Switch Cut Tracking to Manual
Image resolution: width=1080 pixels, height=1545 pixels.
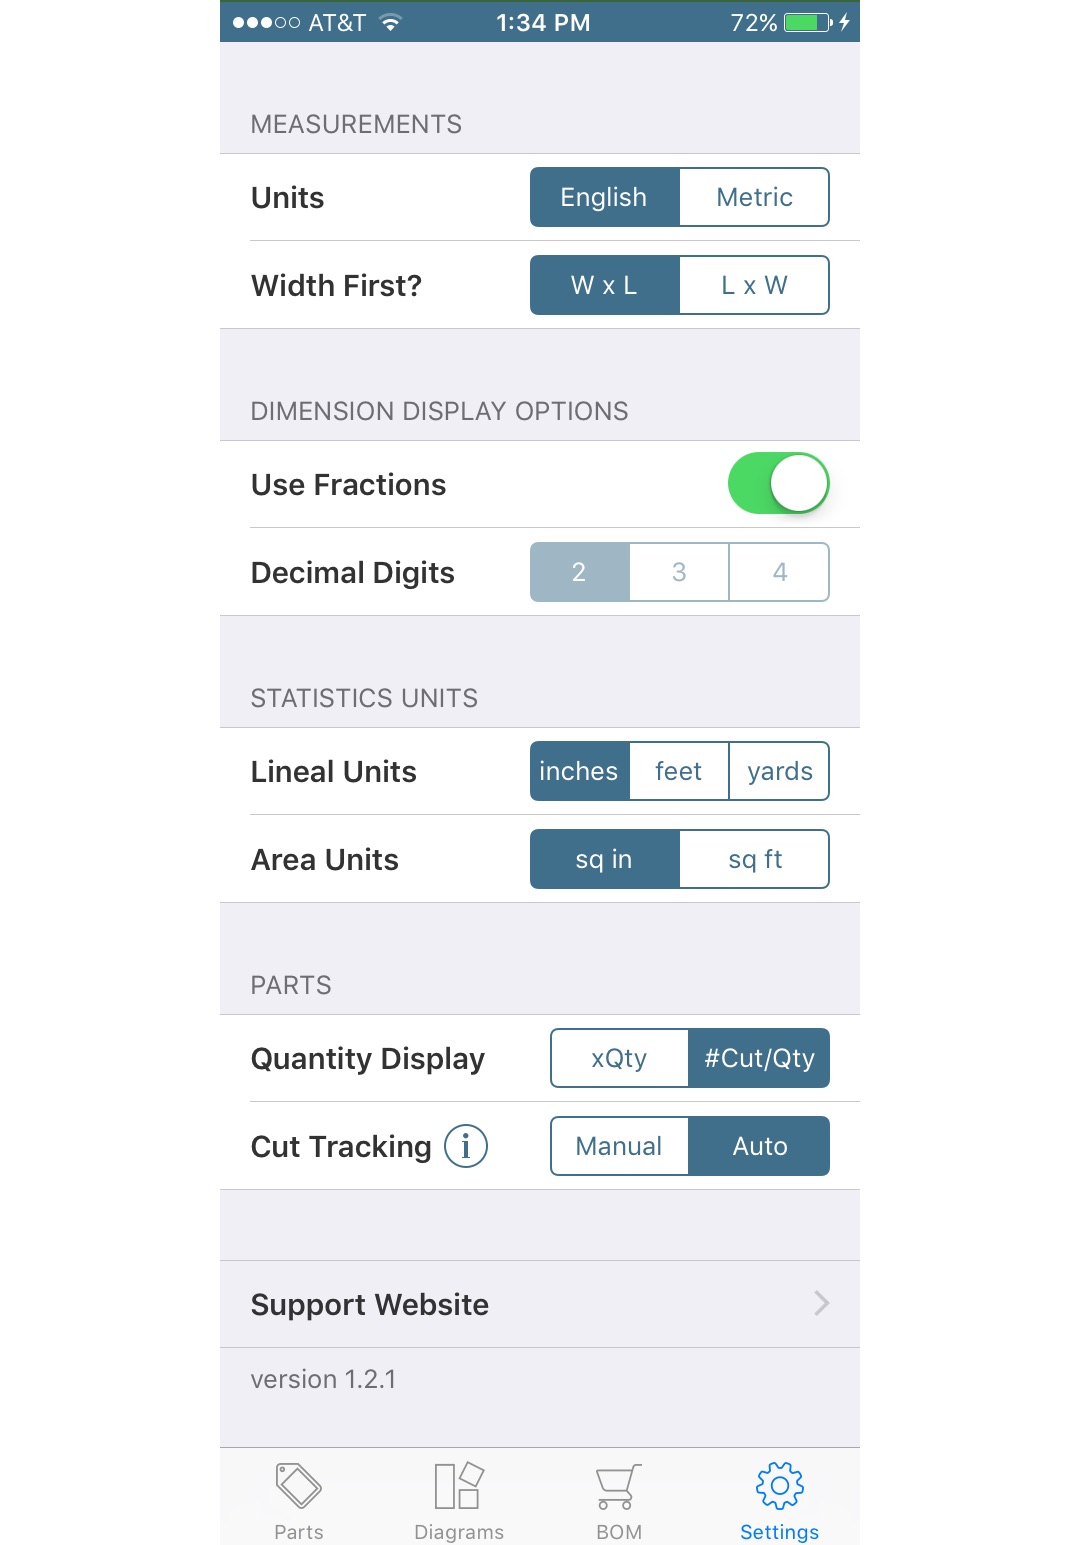coord(619,1146)
